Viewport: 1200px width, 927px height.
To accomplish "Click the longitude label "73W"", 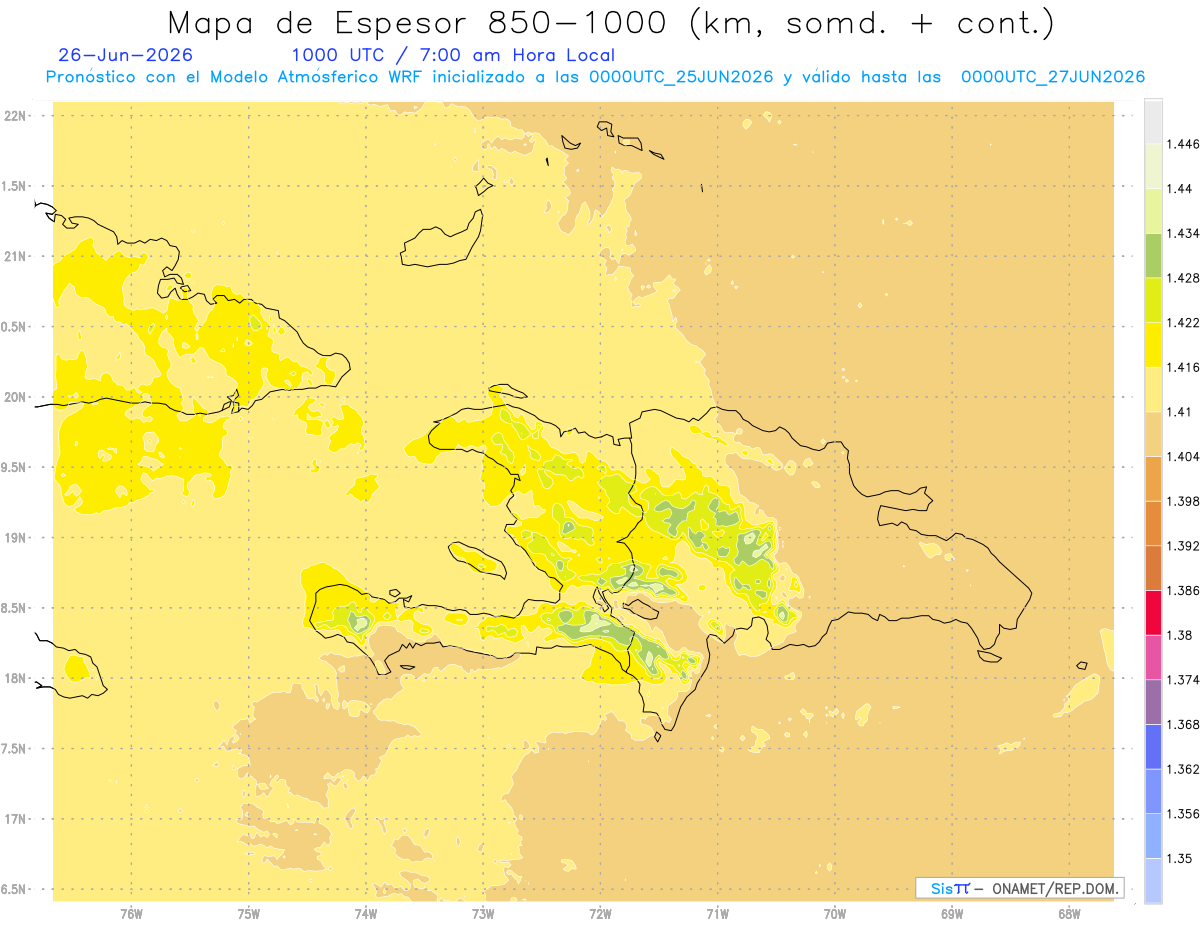I will pyautogui.click(x=483, y=913).
